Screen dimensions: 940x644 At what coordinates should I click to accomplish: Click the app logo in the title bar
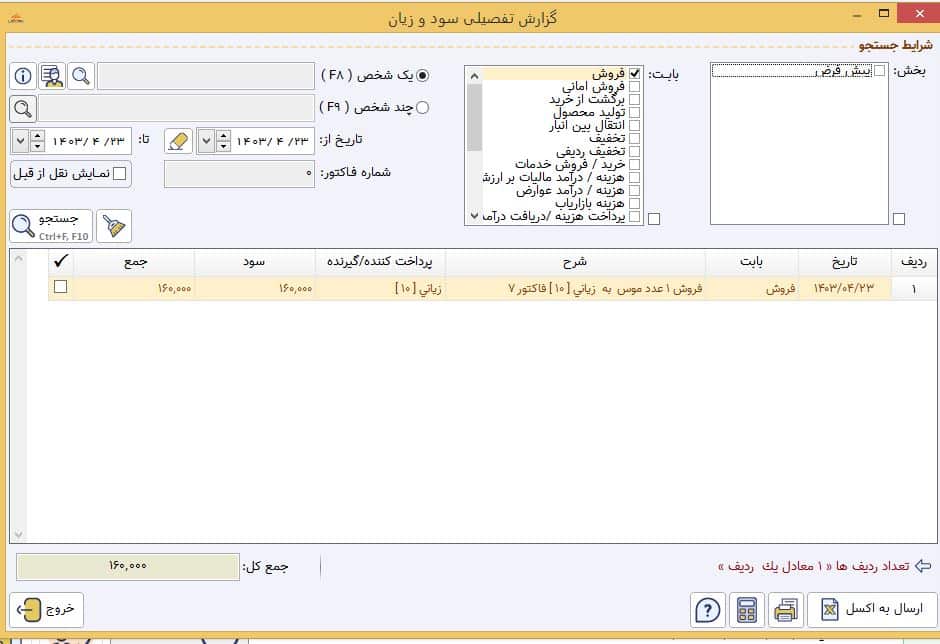(16, 17)
